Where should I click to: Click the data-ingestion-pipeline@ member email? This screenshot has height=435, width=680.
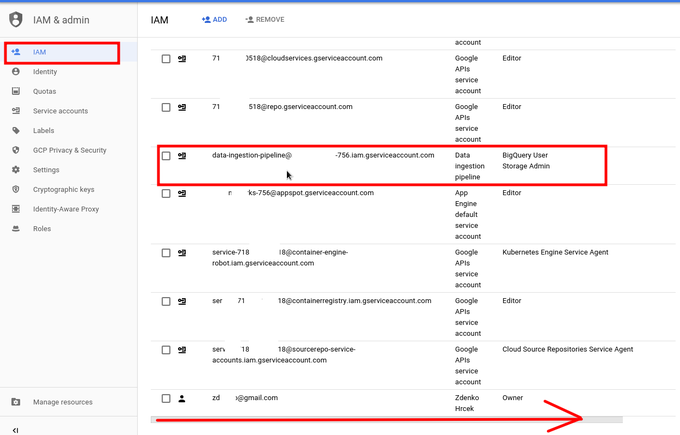click(x=323, y=155)
